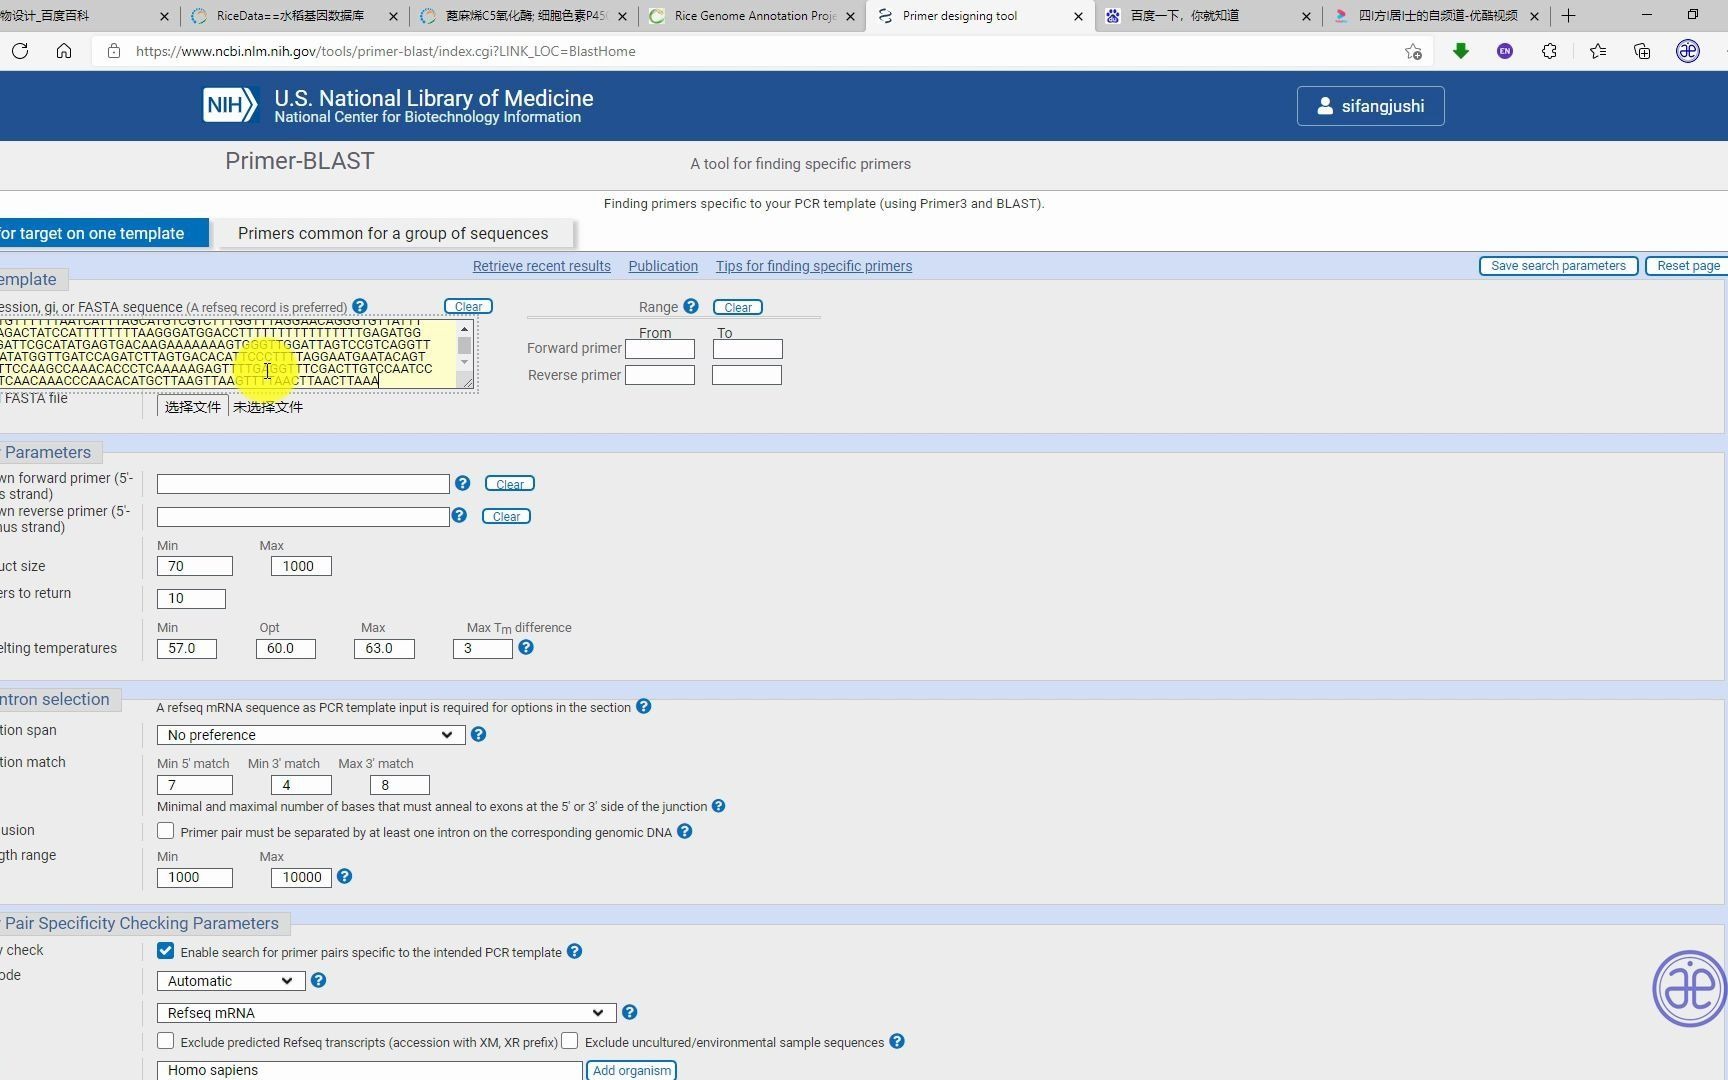Enable Exclude predicted Refseq transcripts checkbox

pos(166,1041)
